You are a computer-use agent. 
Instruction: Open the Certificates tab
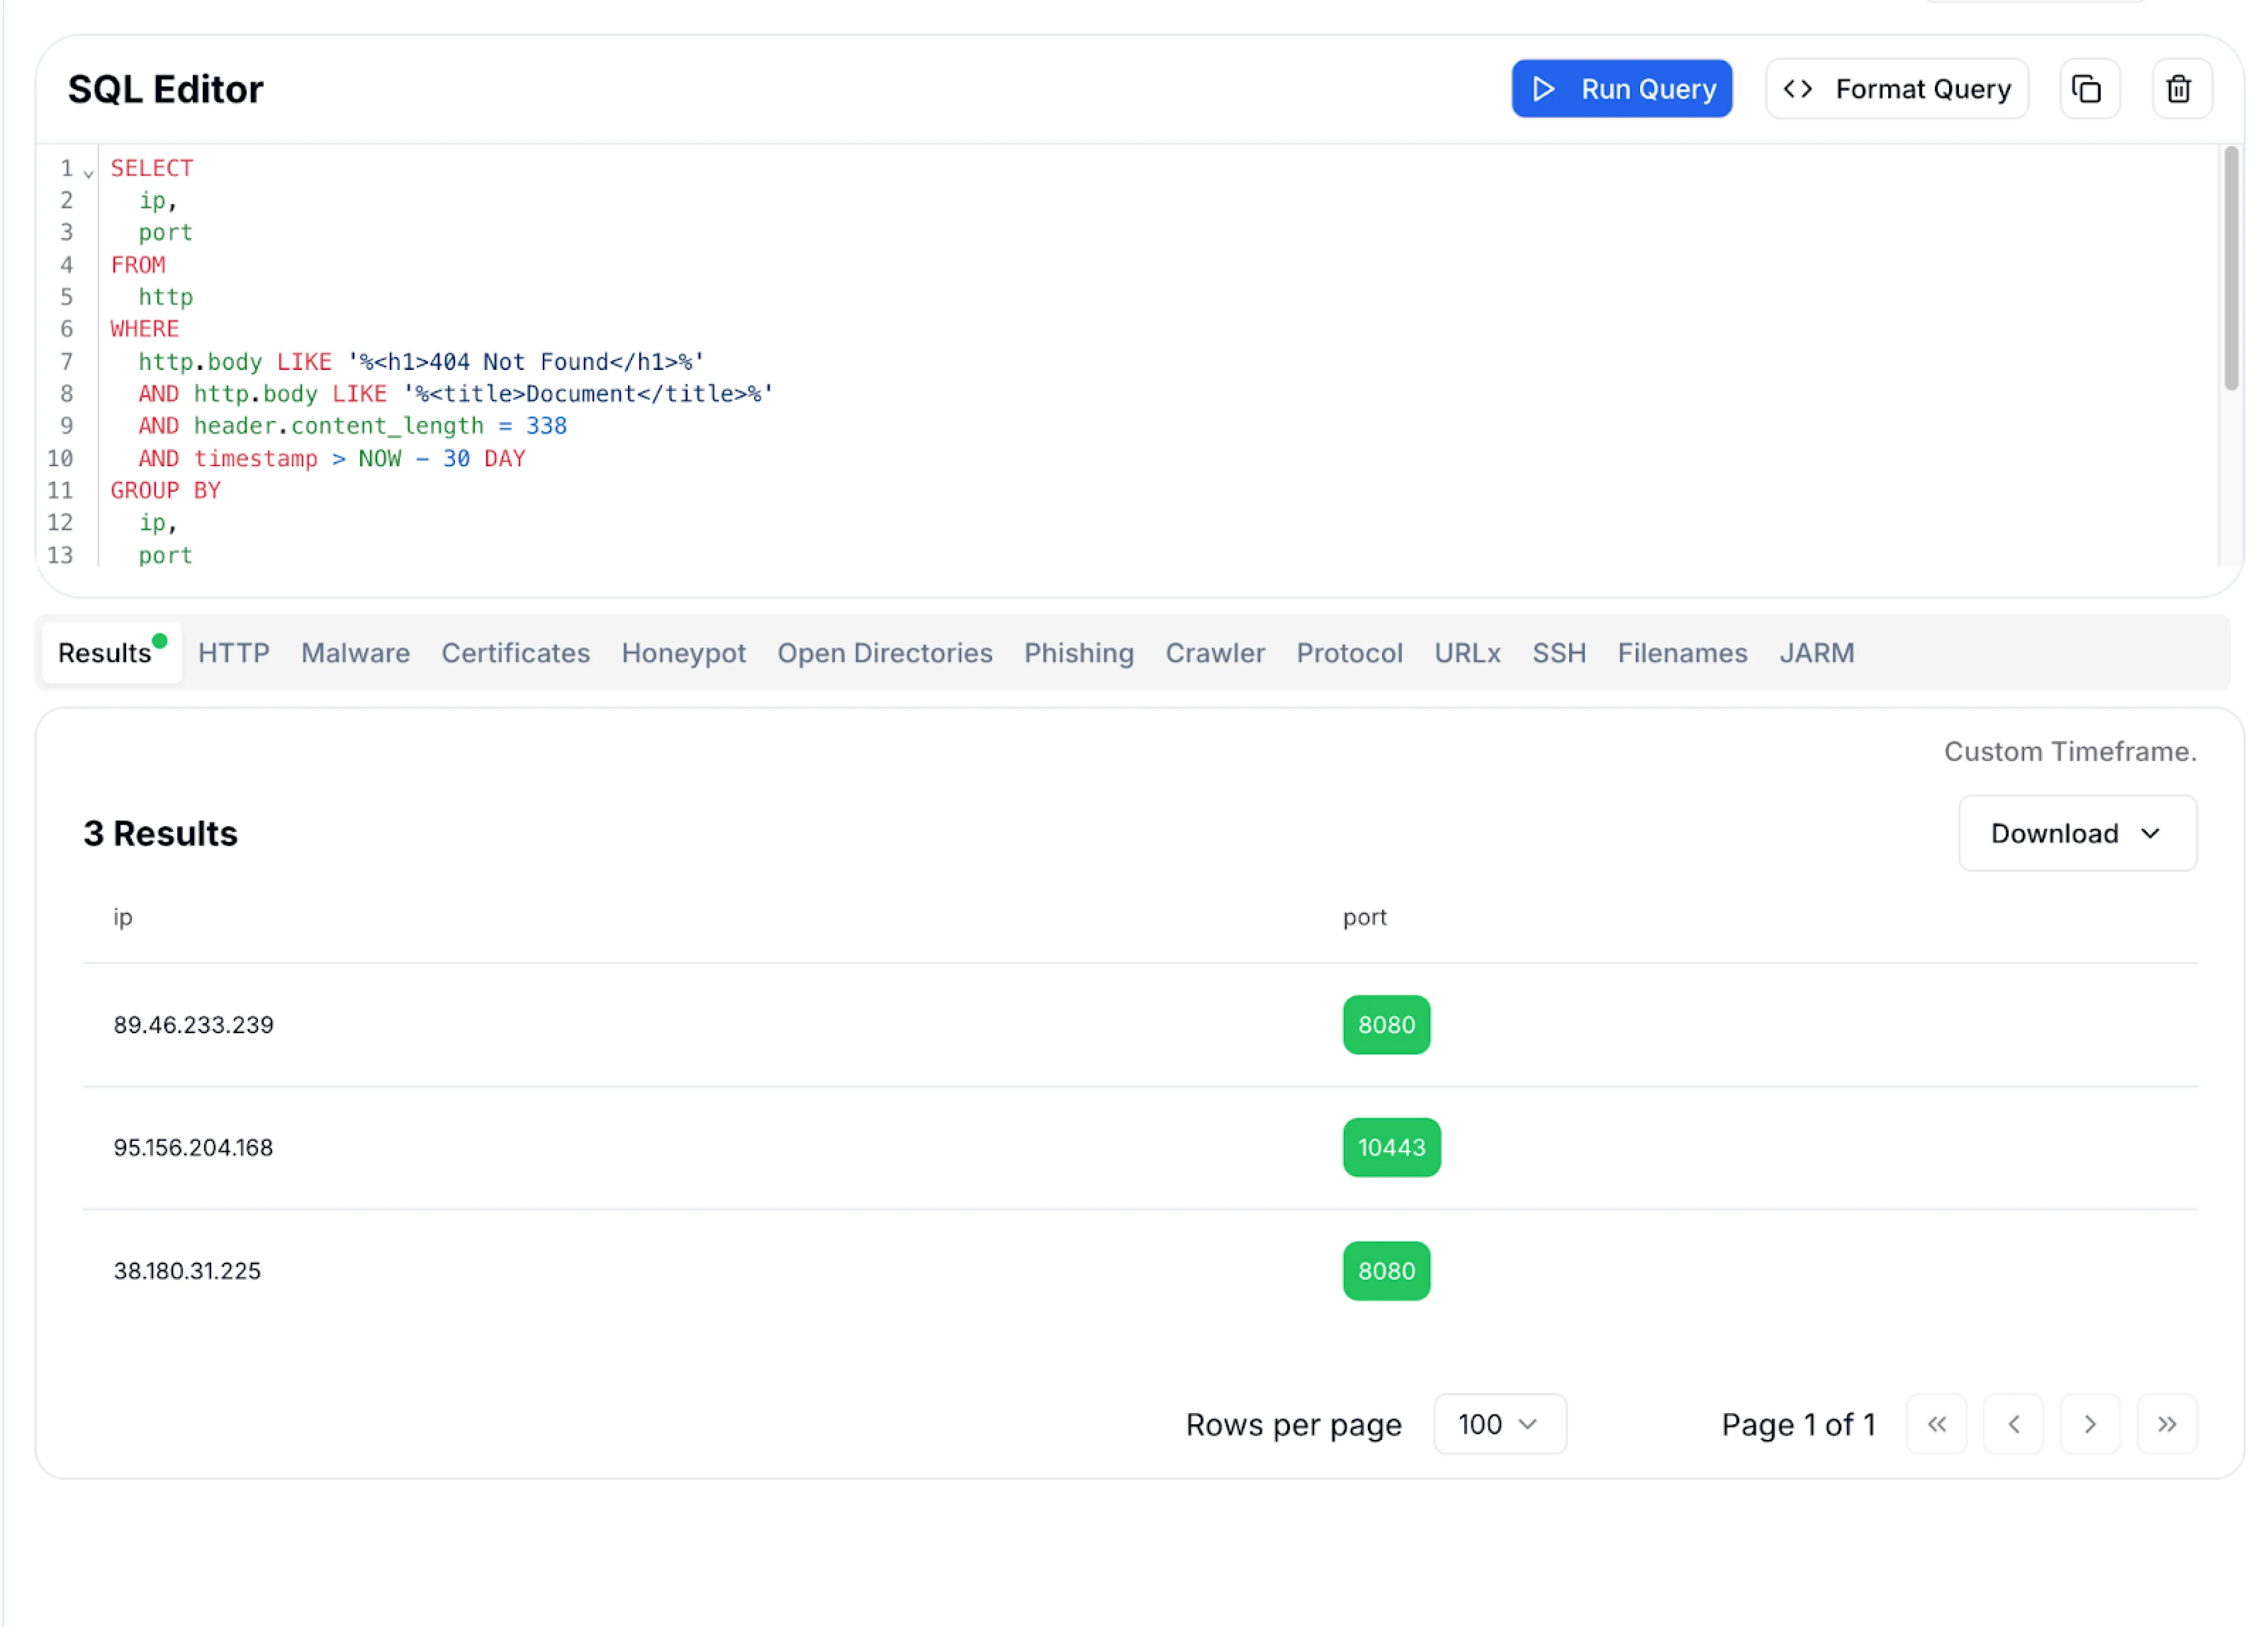tap(515, 653)
